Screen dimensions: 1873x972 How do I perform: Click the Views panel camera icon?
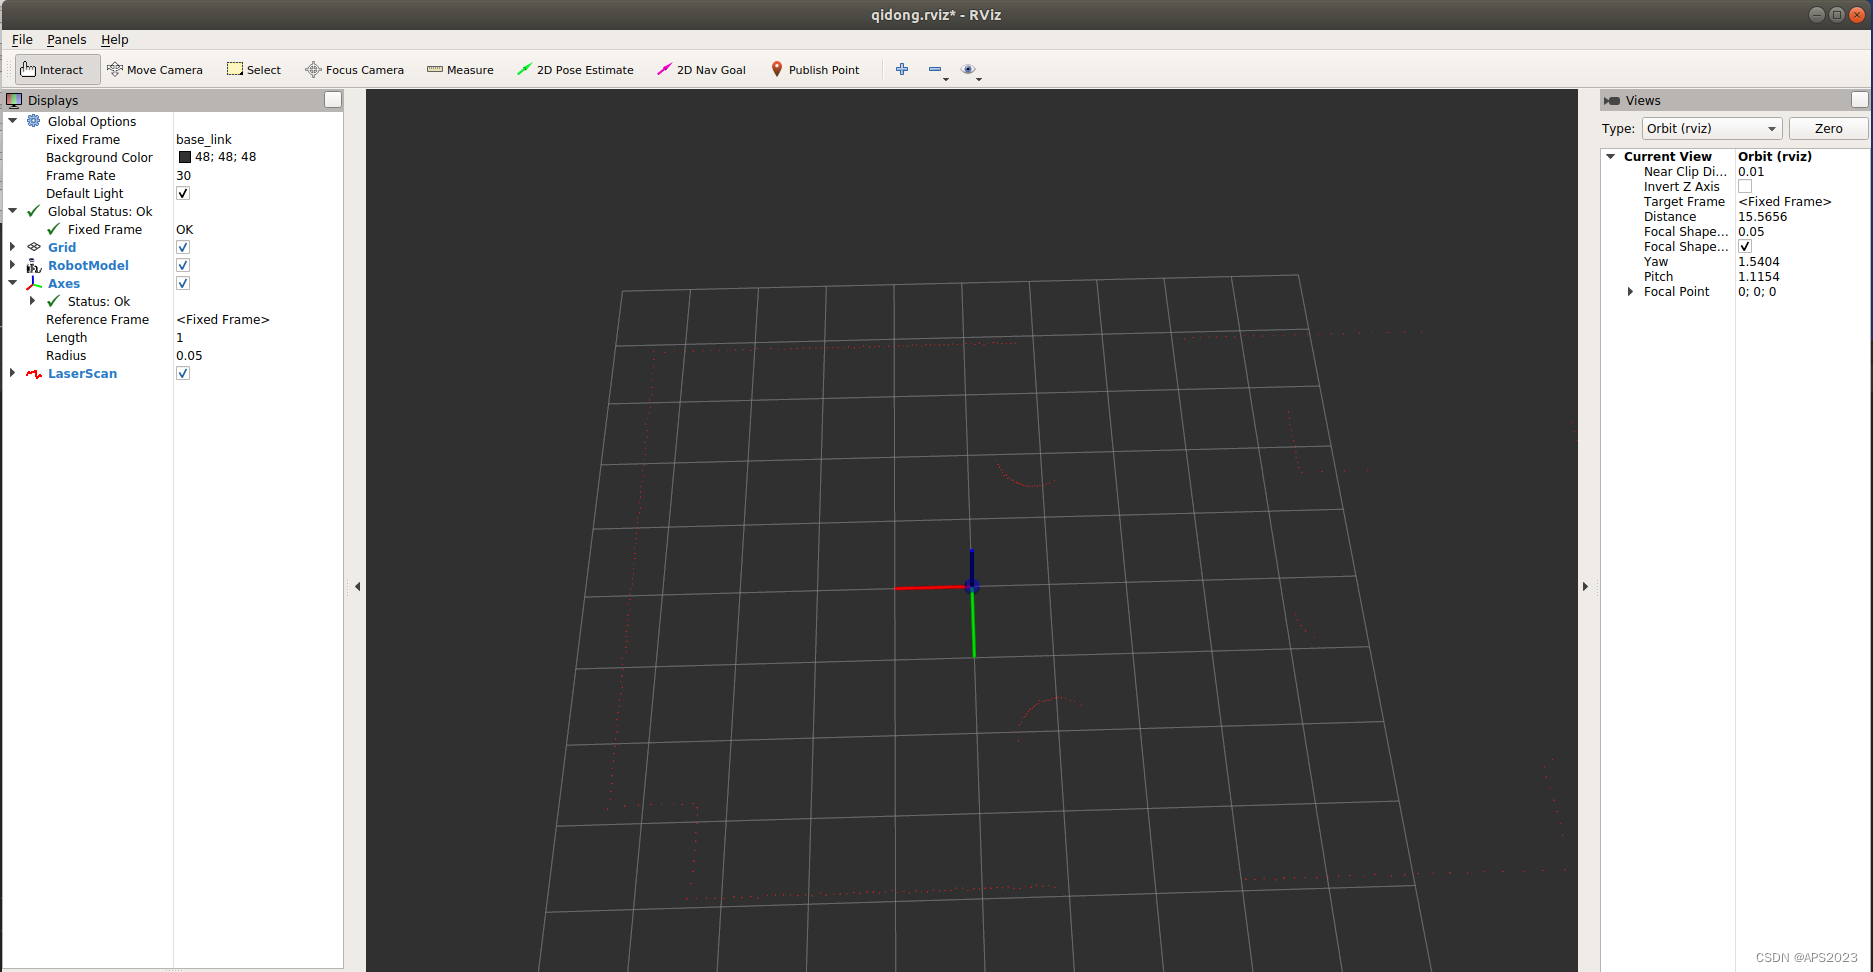tap(1612, 100)
